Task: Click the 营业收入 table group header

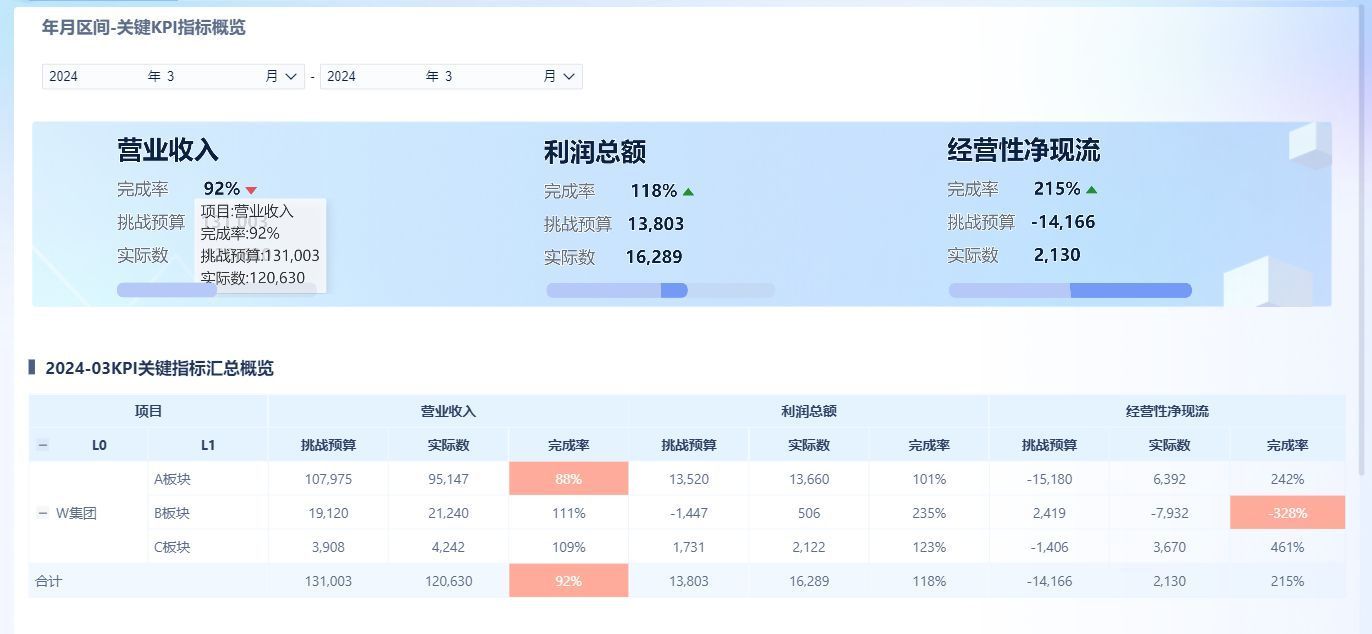Action: 448,411
